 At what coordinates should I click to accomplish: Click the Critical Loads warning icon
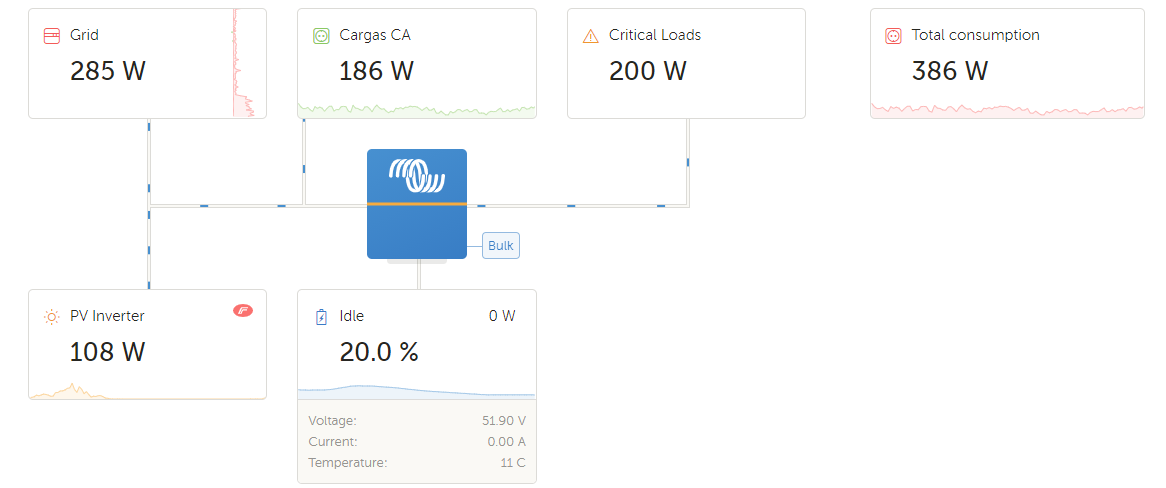[x=591, y=36]
